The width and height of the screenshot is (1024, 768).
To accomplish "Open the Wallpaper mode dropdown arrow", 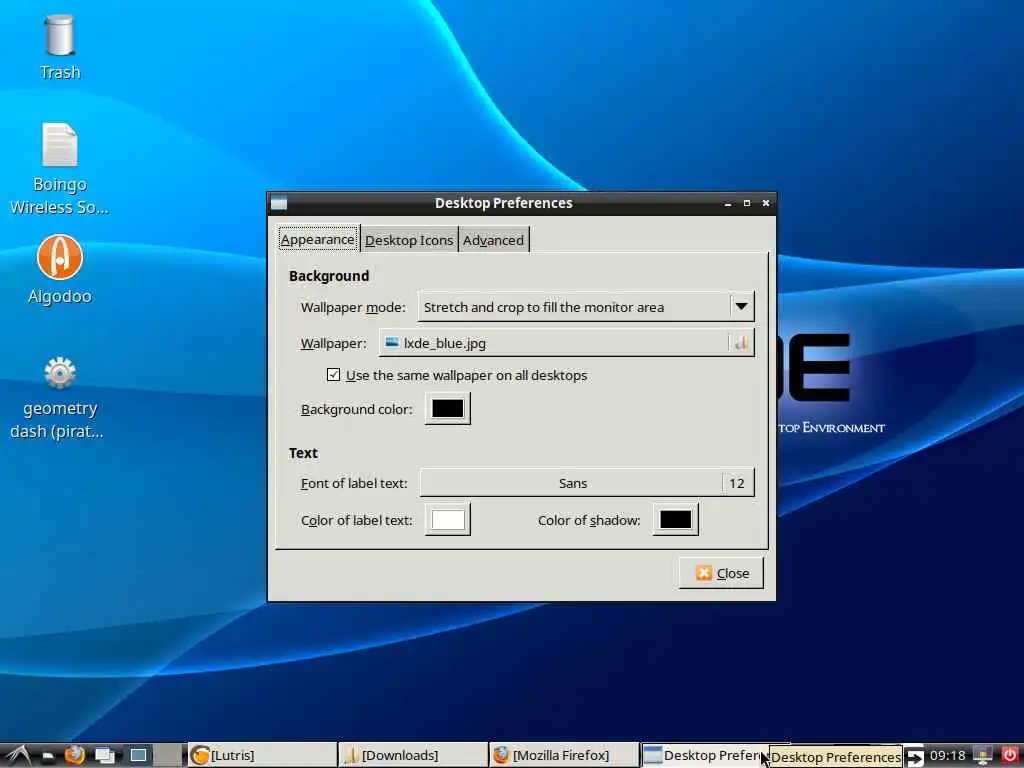I will coord(741,306).
